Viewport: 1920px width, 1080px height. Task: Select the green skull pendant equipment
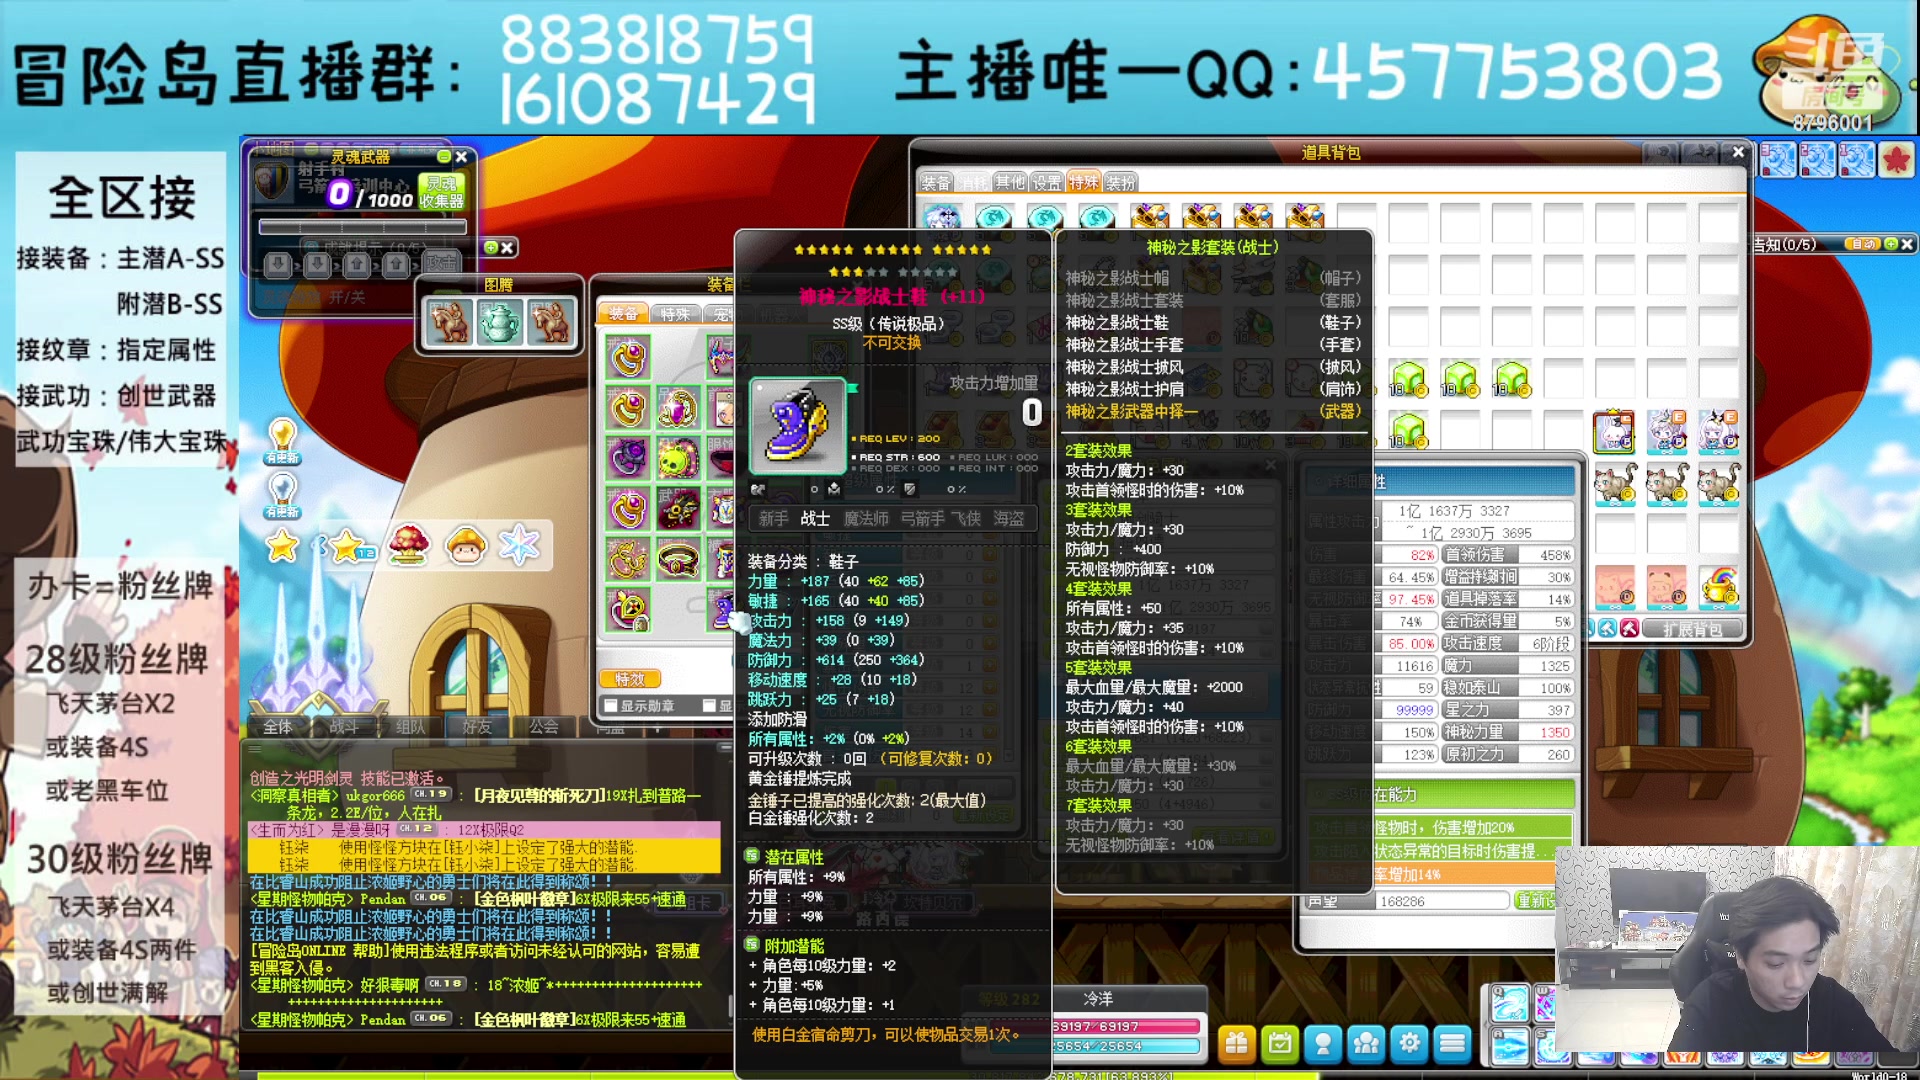click(x=679, y=459)
